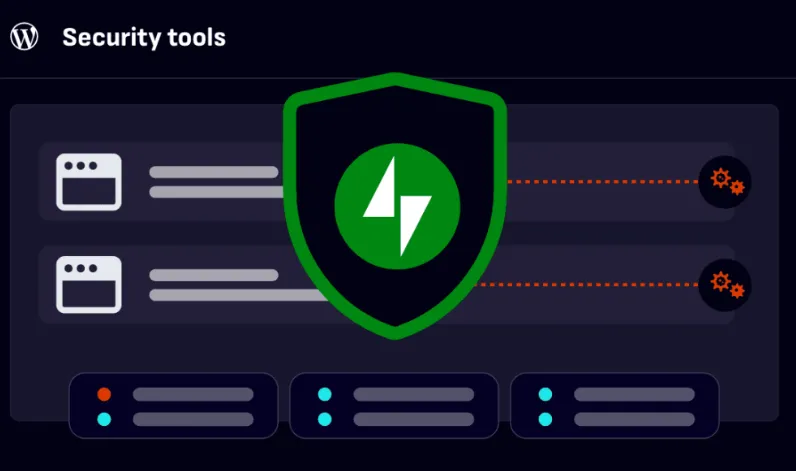The width and height of the screenshot is (796, 471).
Task: Click the WordPress logo icon
Action: pyautogui.click(x=24, y=38)
